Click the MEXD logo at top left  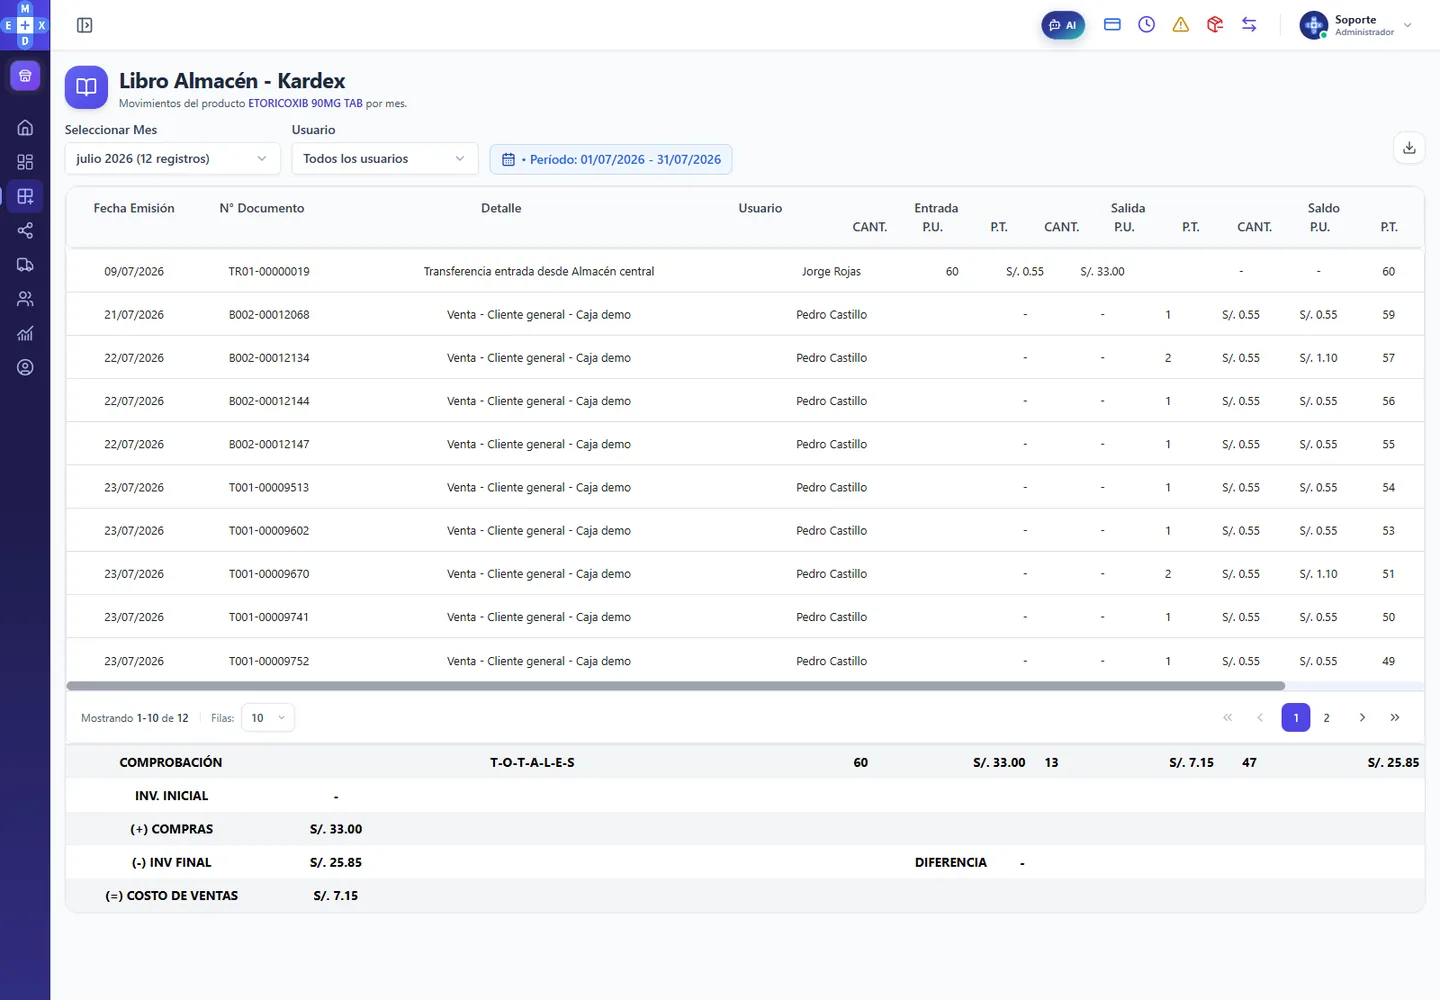(x=25, y=25)
